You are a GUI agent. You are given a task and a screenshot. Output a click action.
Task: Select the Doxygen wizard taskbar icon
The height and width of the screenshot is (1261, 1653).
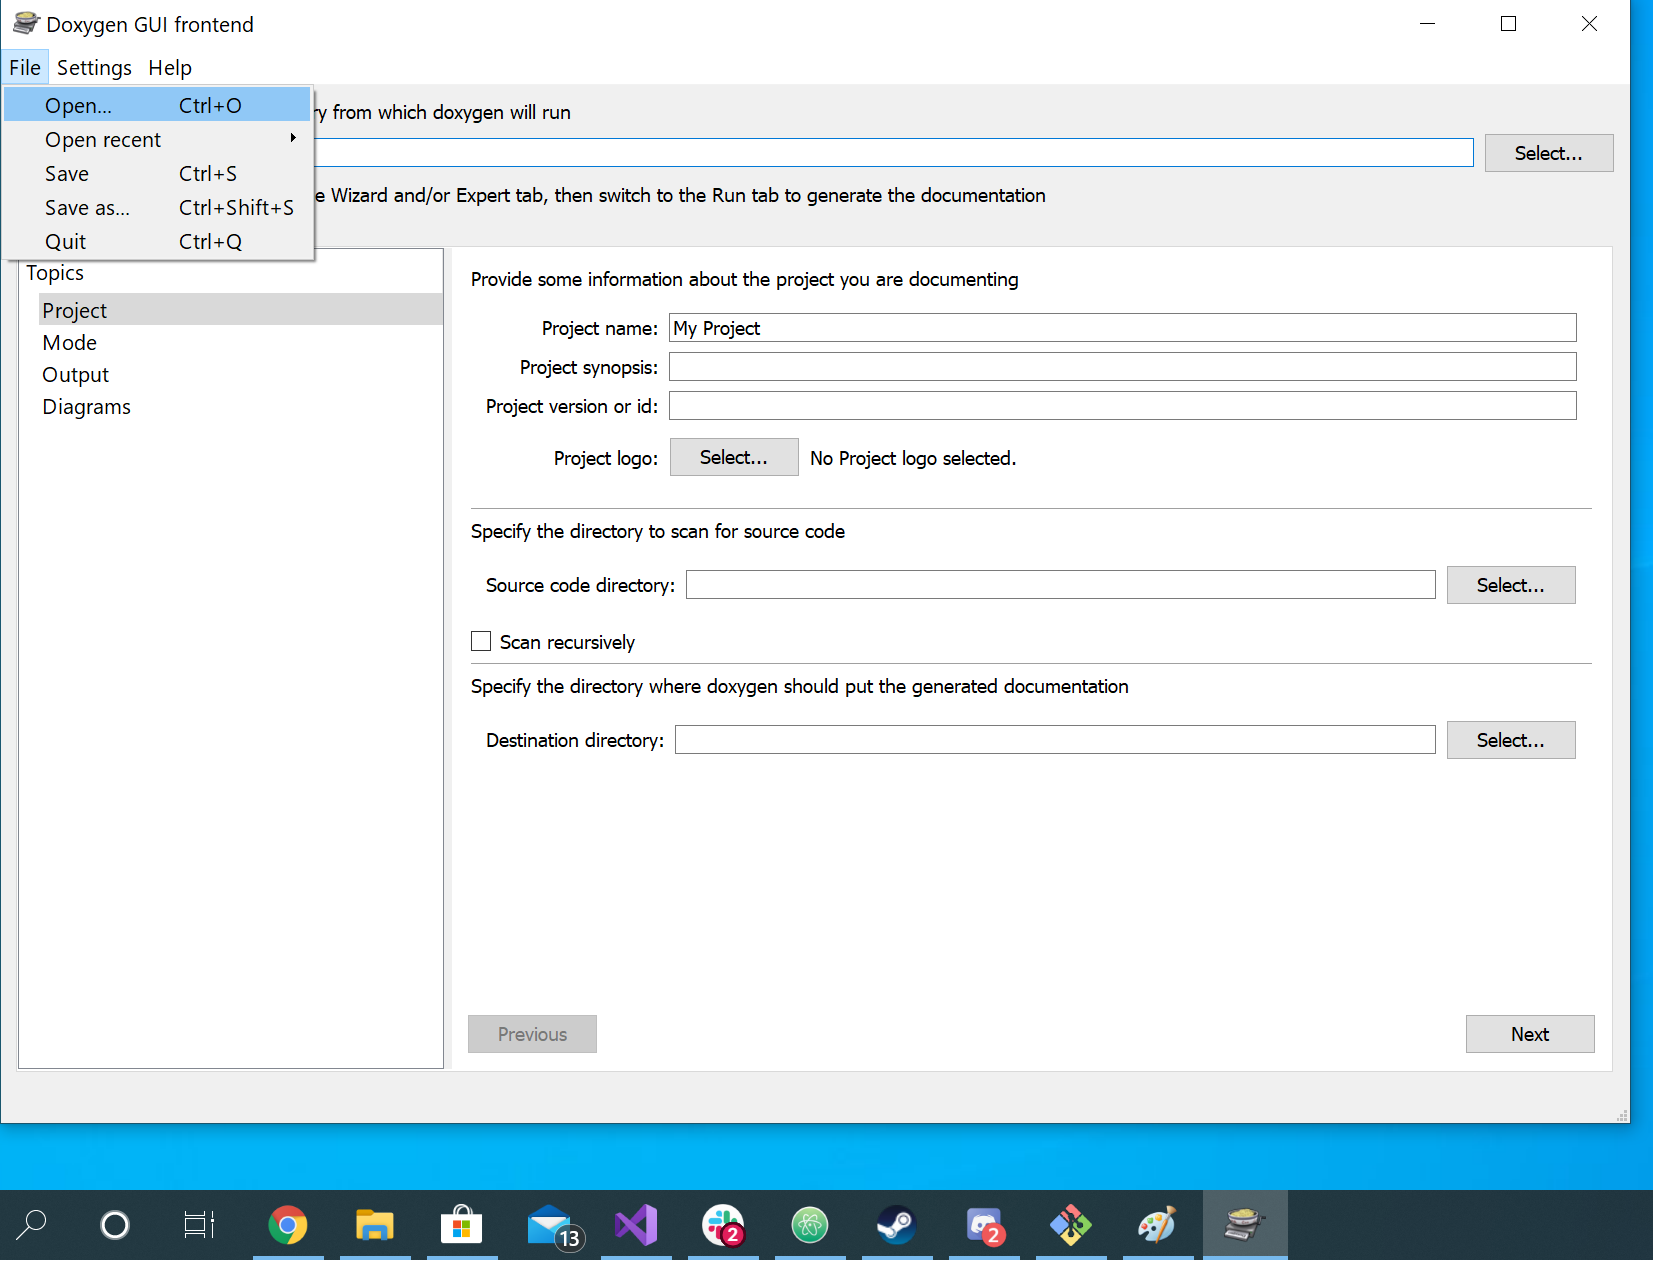point(1245,1224)
